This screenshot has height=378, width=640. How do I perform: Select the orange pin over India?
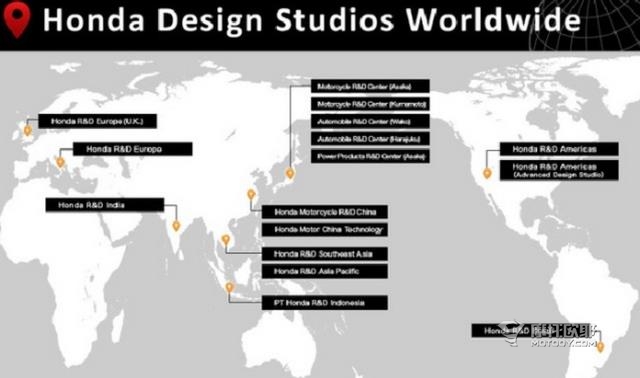click(x=176, y=225)
